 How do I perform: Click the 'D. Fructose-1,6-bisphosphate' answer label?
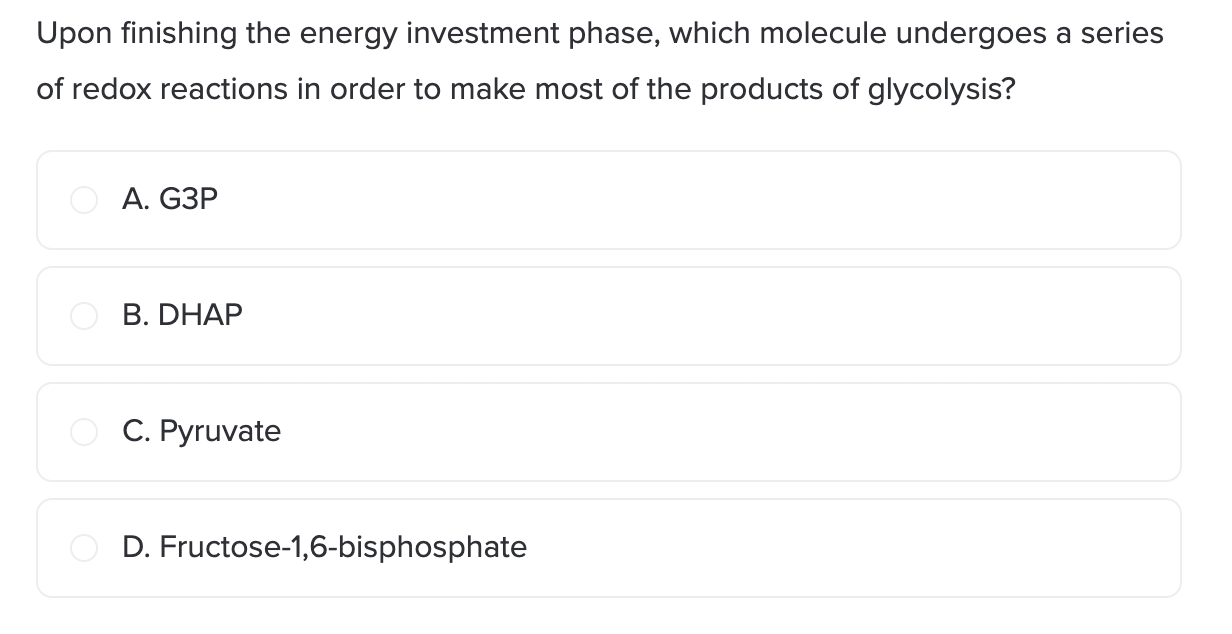(325, 548)
